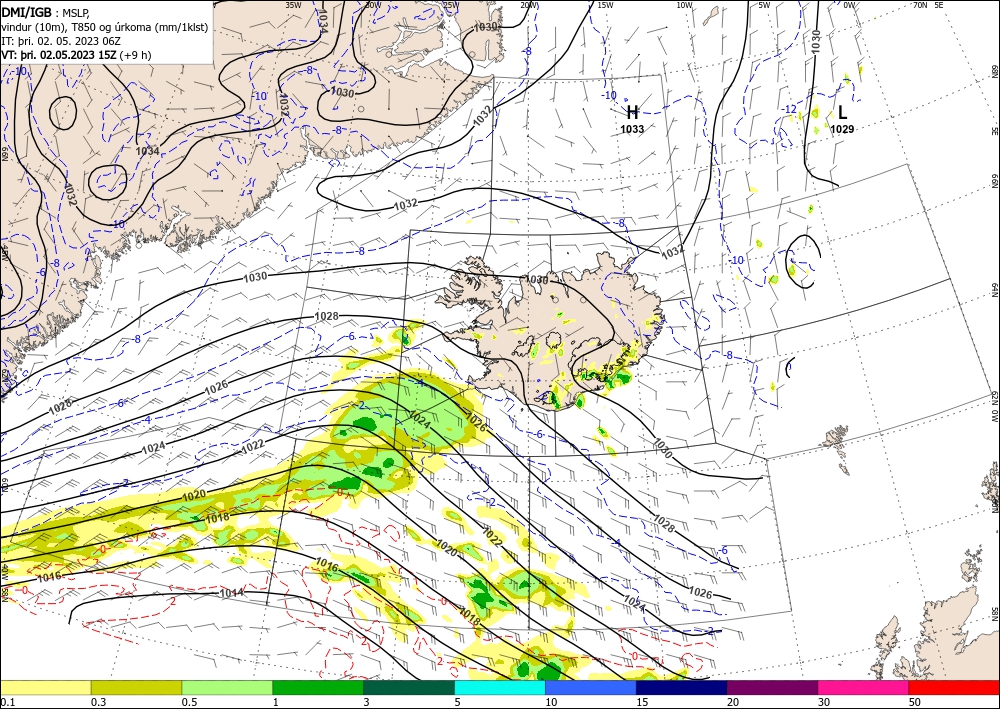
Task: Pick the blue 10–15 legend swatch
Action: (591, 687)
